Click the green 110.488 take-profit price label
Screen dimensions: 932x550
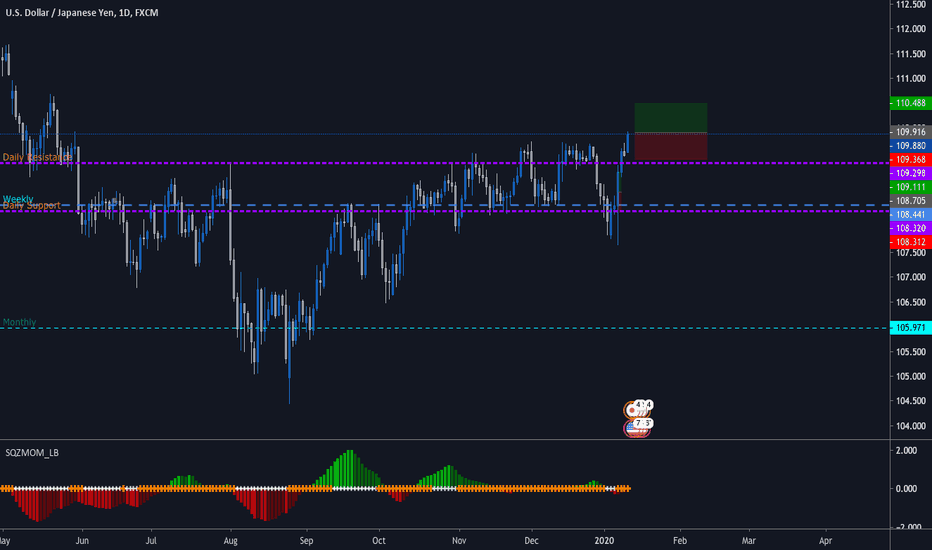click(909, 103)
